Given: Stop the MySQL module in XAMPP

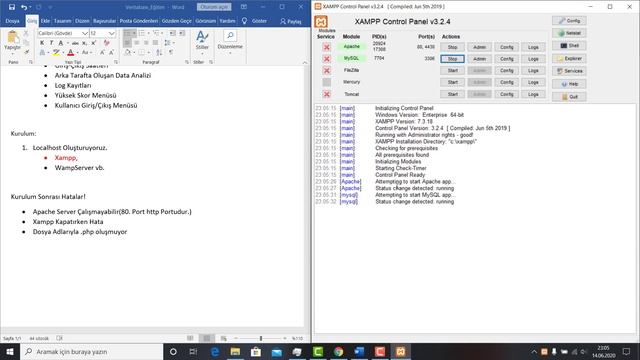Looking at the screenshot, I should pos(452,59).
